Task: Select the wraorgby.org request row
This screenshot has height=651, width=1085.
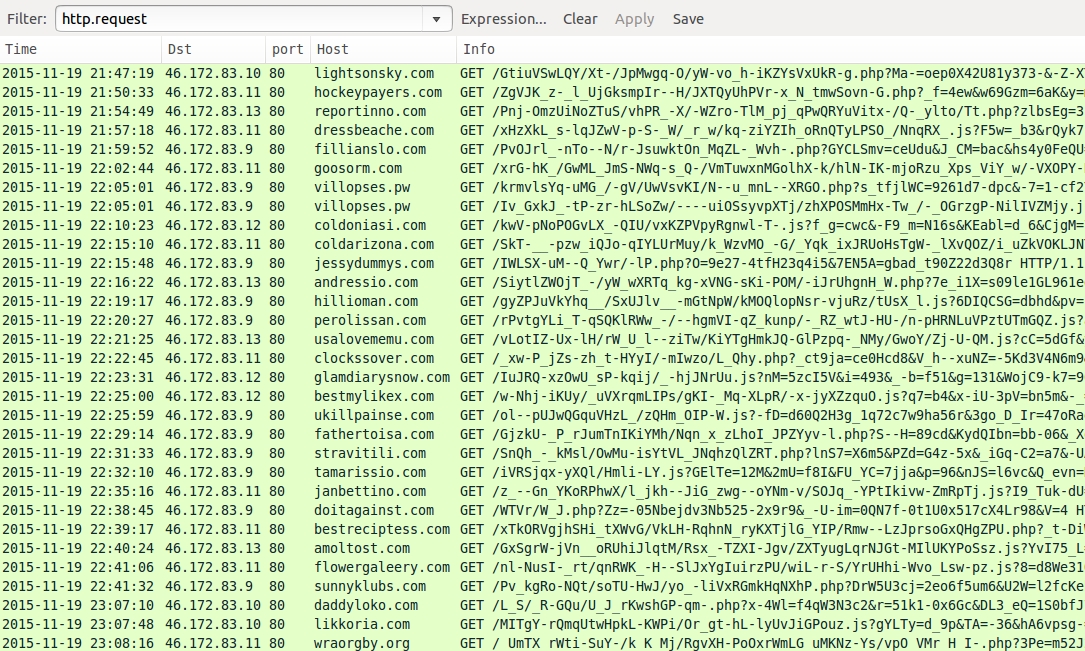Action: pyautogui.click(x=362, y=643)
